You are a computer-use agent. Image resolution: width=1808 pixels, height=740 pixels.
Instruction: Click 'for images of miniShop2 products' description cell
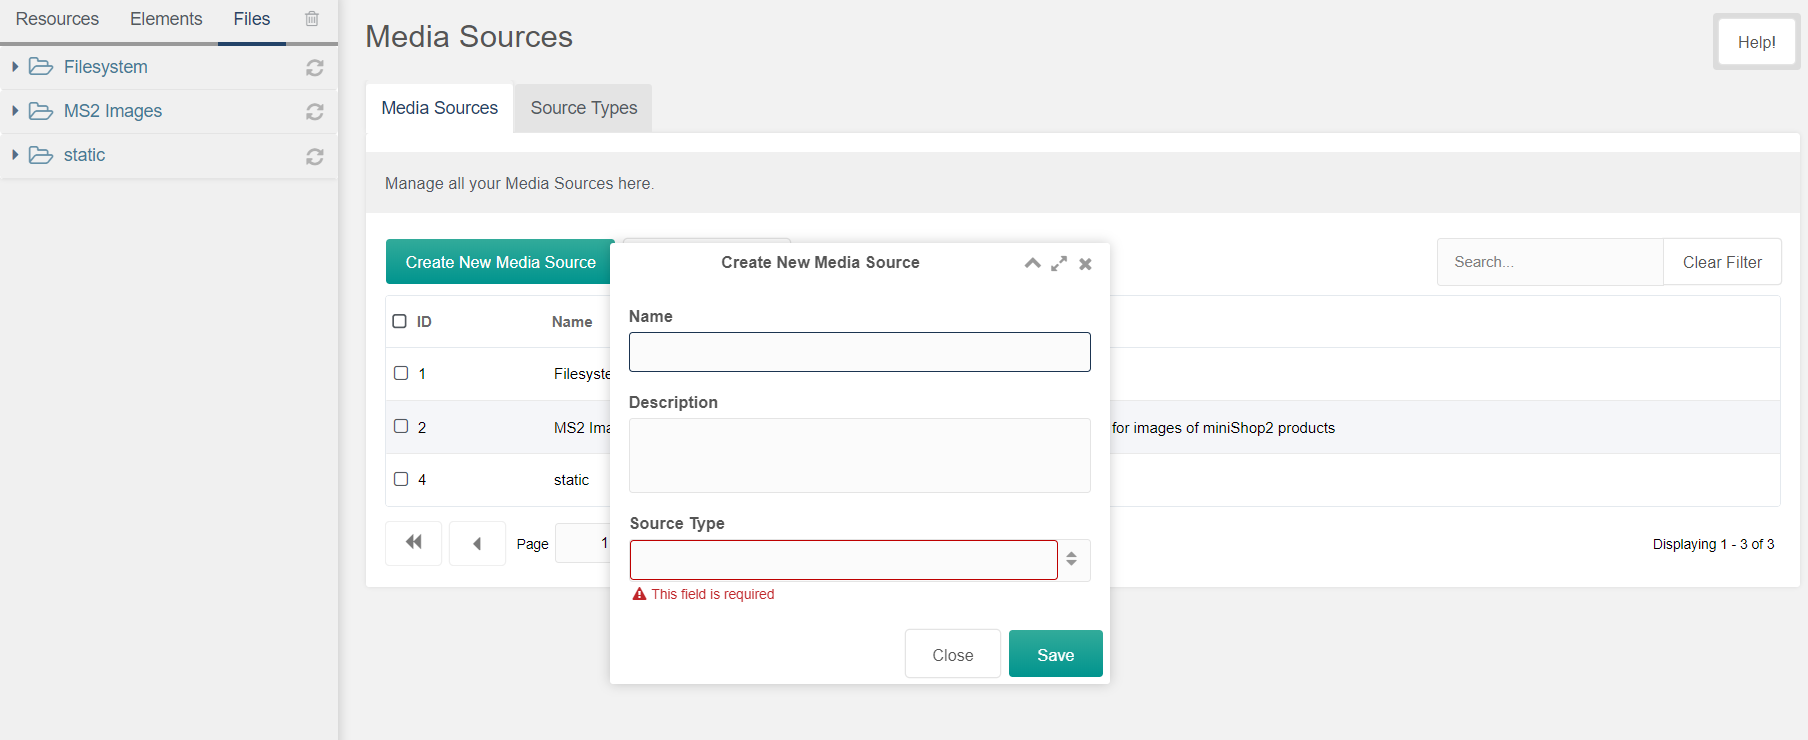point(1223,428)
